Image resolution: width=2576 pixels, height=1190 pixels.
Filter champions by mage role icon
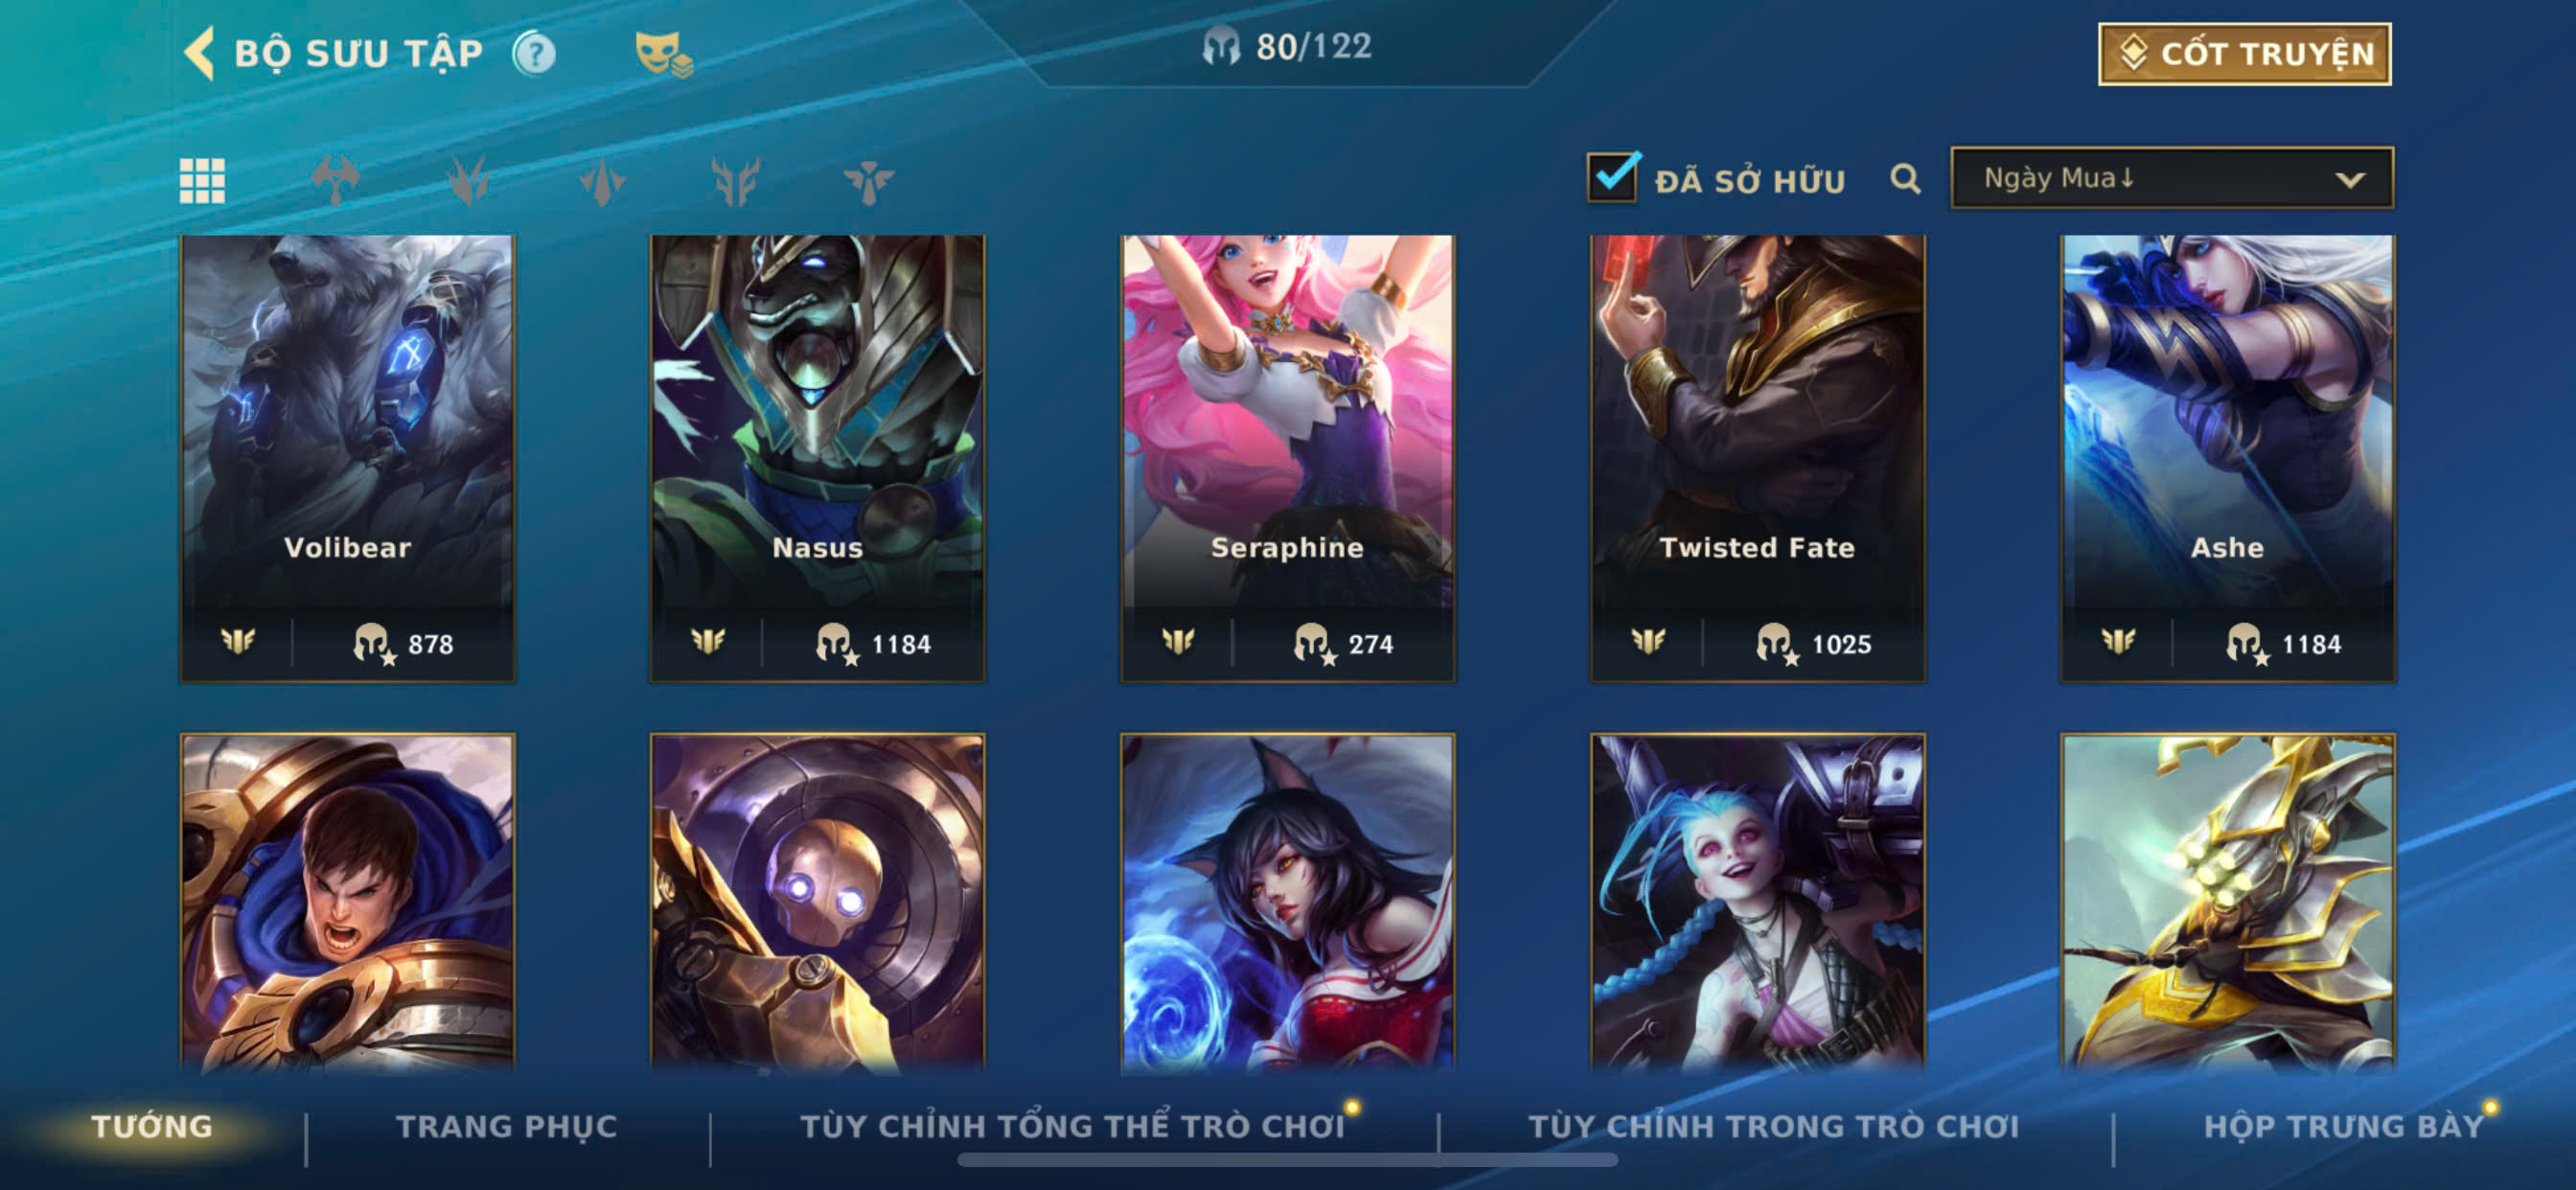point(468,181)
